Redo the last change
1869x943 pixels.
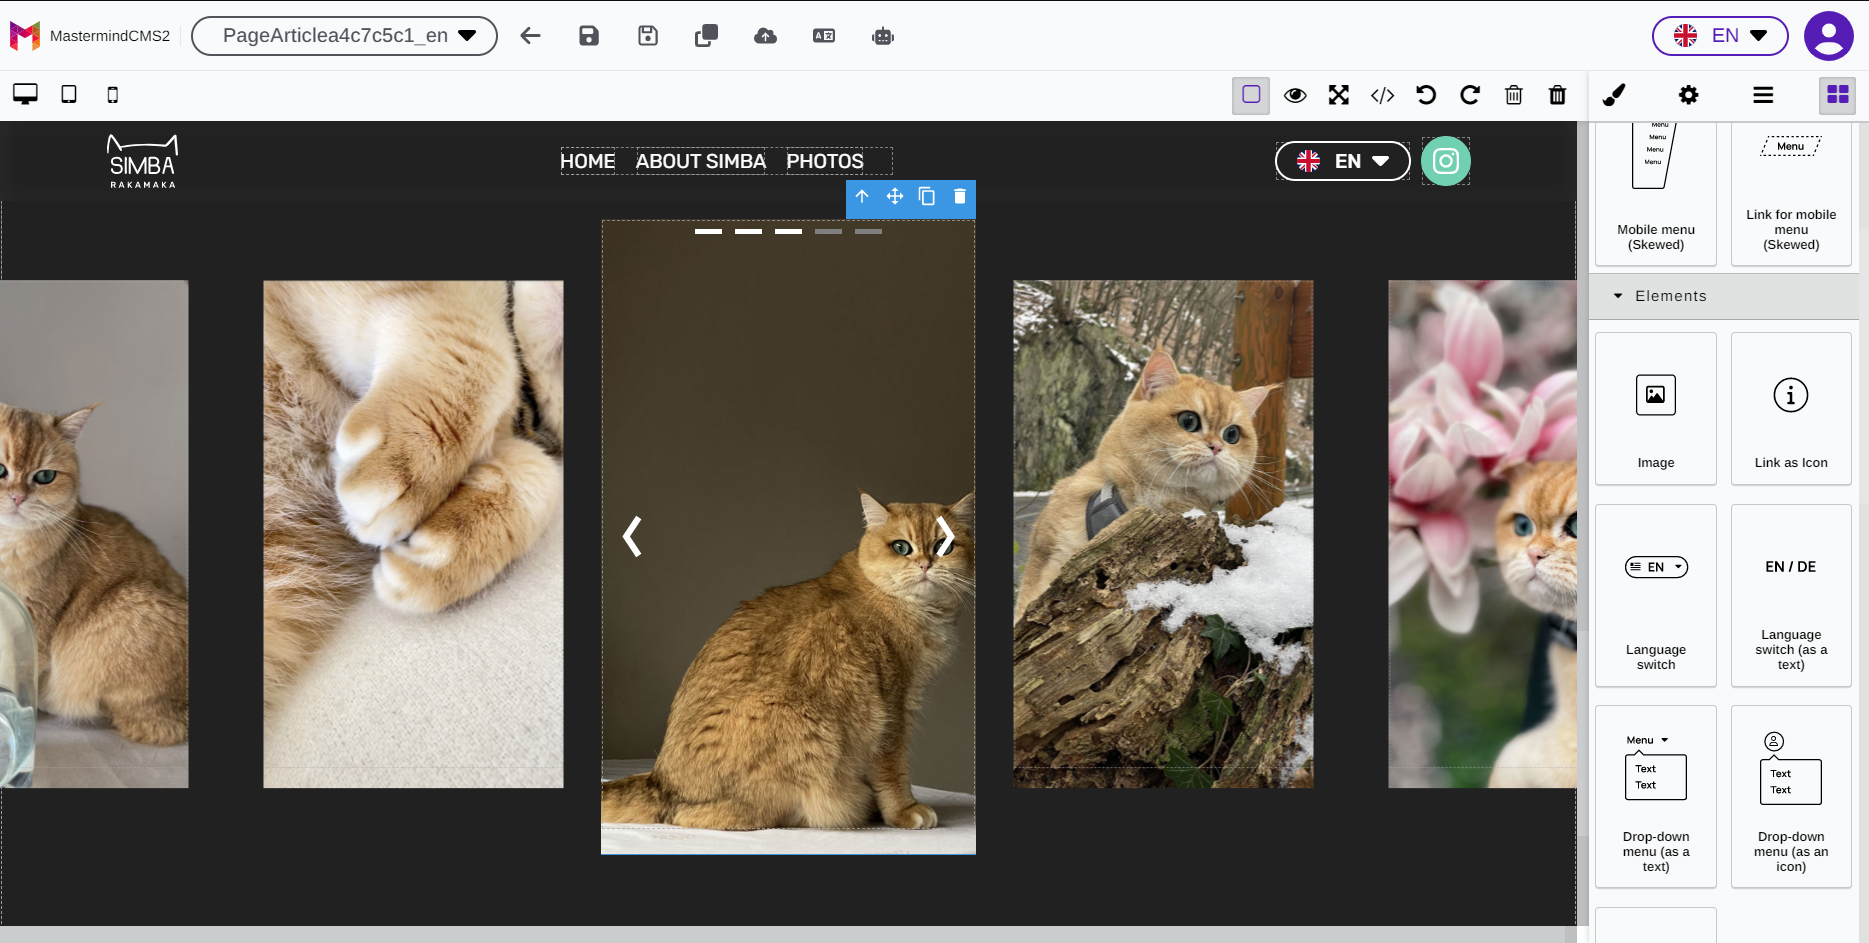click(x=1470, y=95)
